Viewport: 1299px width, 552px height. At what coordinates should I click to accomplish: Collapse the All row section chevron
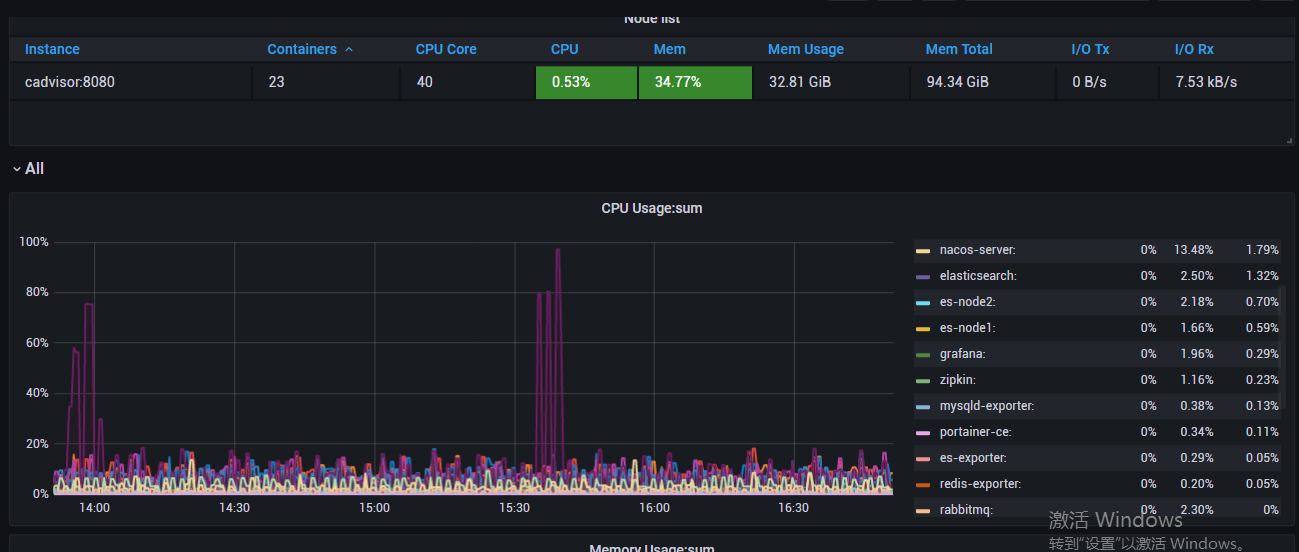click(x=17, y=169)
